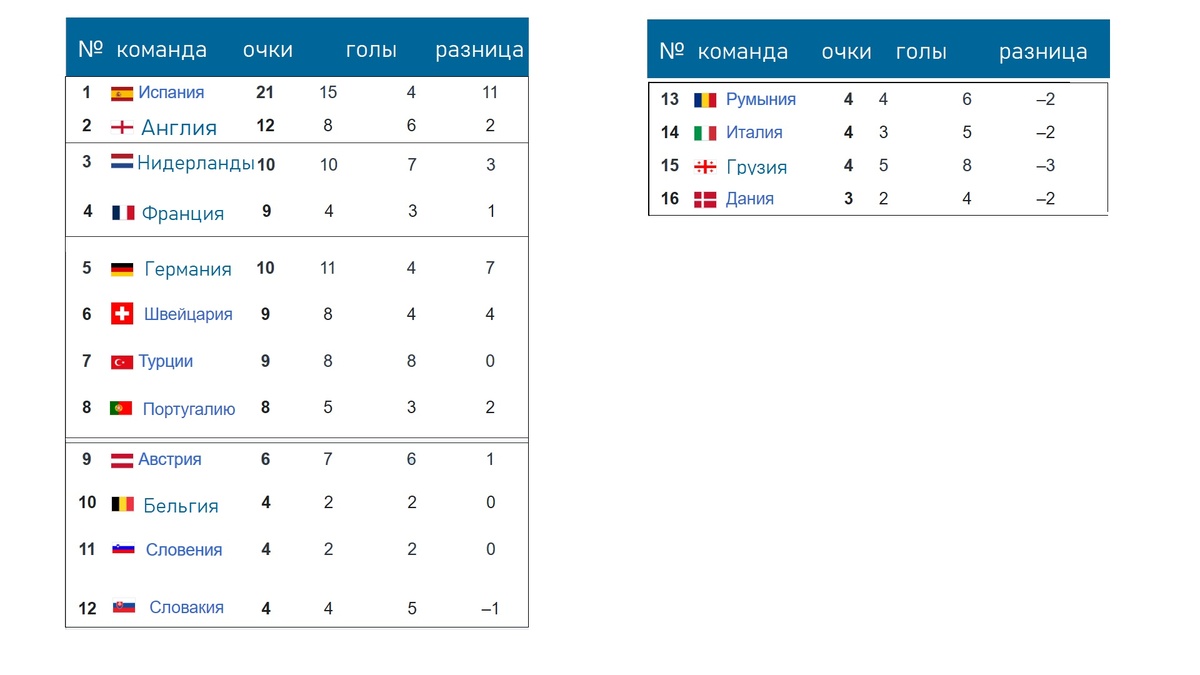Open the Испания team link
This screenshot has height=675, width=1200.
(171, 92)
